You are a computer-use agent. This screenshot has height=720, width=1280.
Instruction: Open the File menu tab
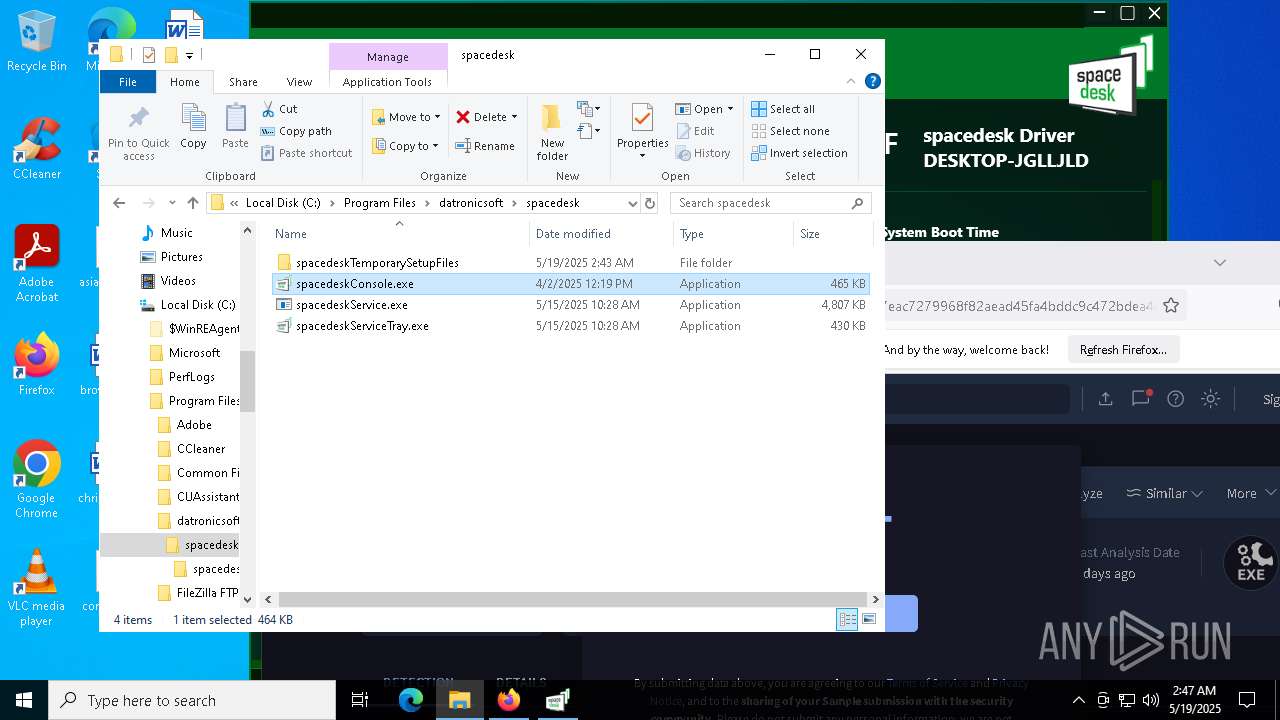(128, 82)
